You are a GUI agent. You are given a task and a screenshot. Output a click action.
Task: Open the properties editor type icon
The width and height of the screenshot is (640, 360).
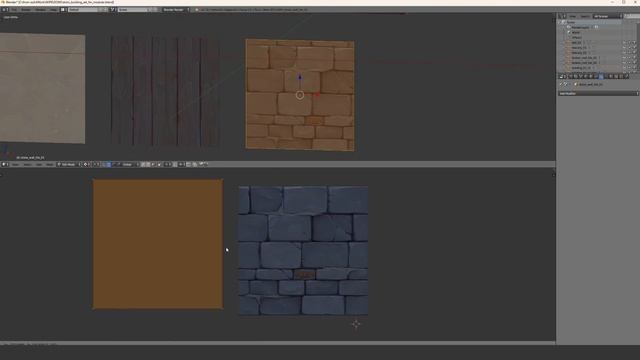562,77
